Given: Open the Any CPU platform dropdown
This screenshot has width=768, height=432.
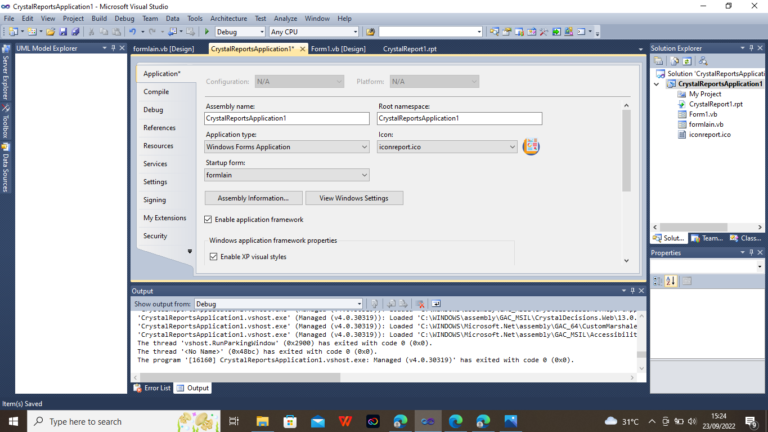Looking at the screenshot, I should pyautogui.click(x=314, y=32).
